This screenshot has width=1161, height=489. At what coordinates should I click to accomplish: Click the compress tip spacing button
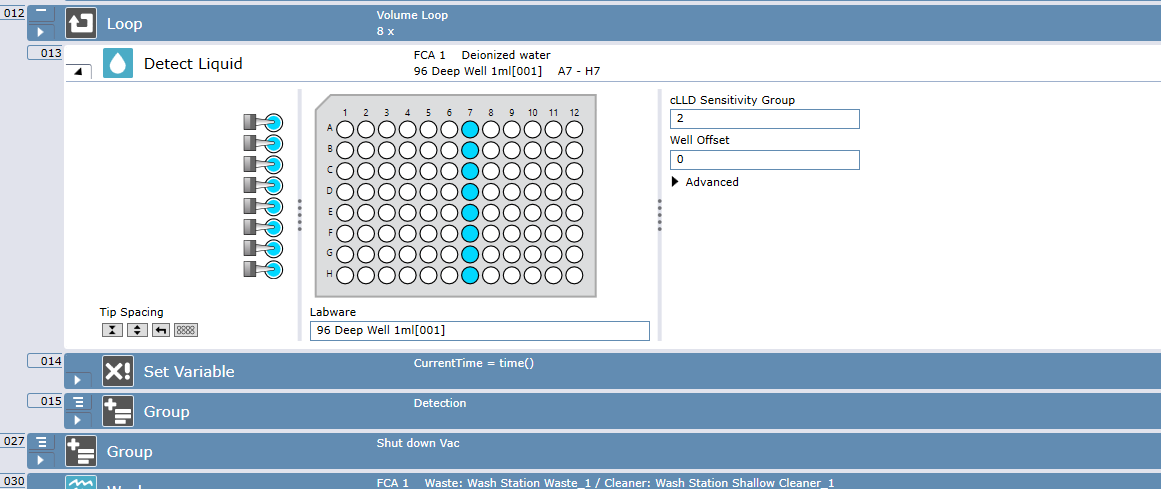113,330
